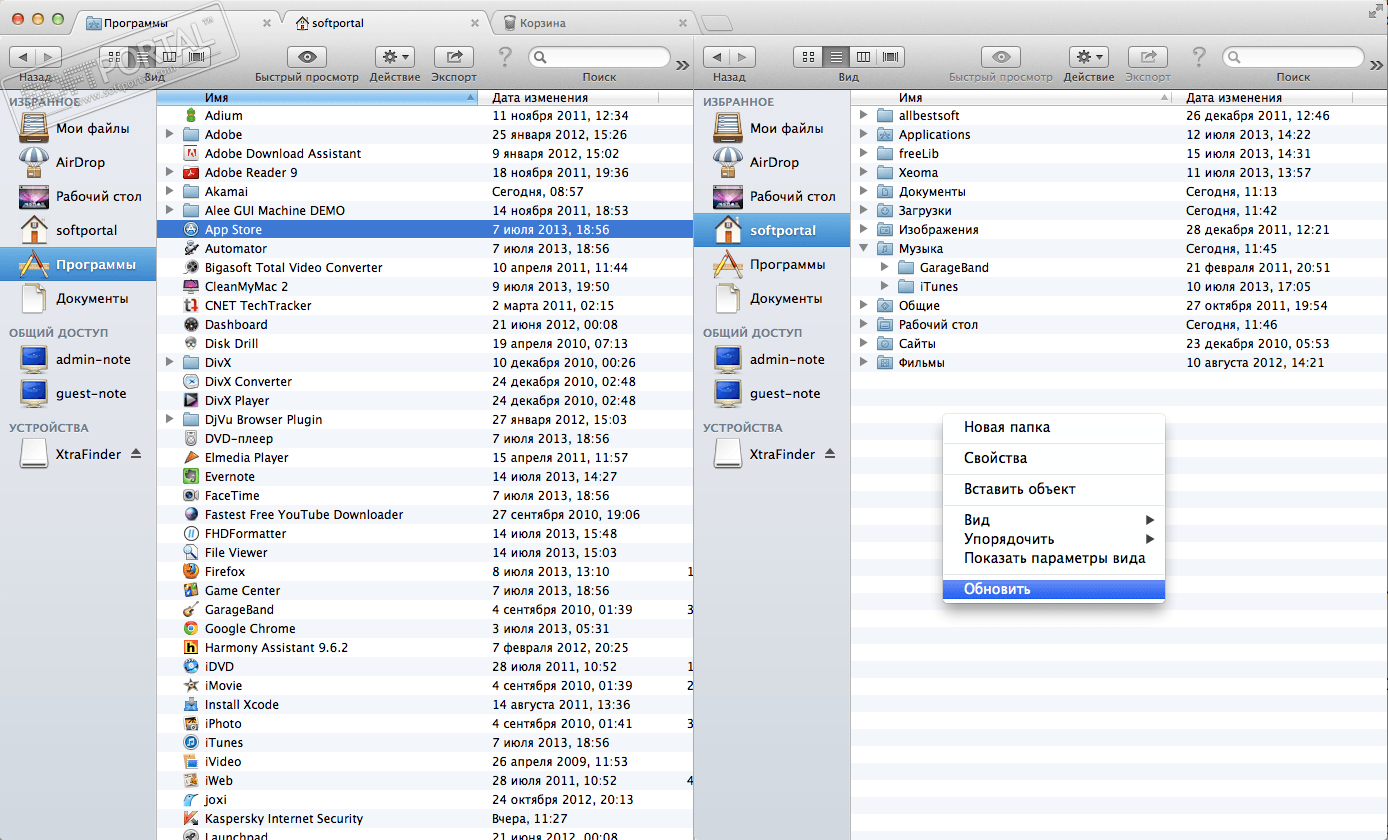Switch right pane to column view
Screen dimensions: 1388x840
(864, 57)
